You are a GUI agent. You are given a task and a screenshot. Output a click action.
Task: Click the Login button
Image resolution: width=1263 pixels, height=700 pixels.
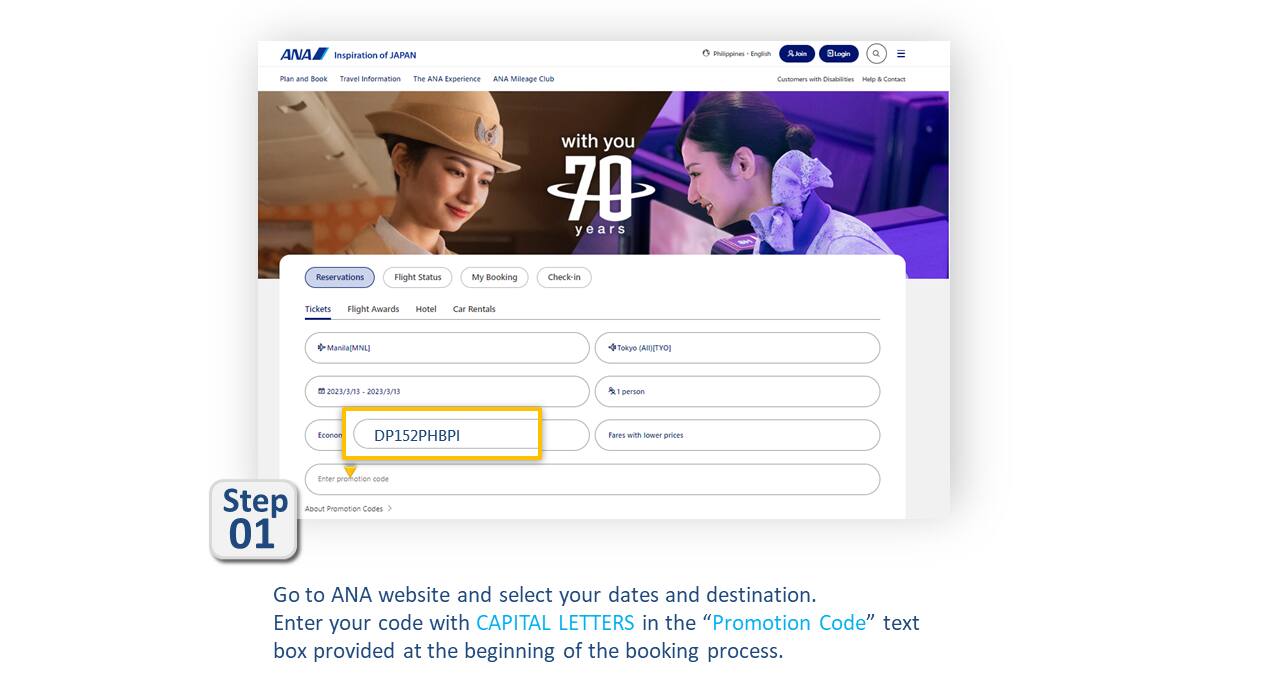839,54
